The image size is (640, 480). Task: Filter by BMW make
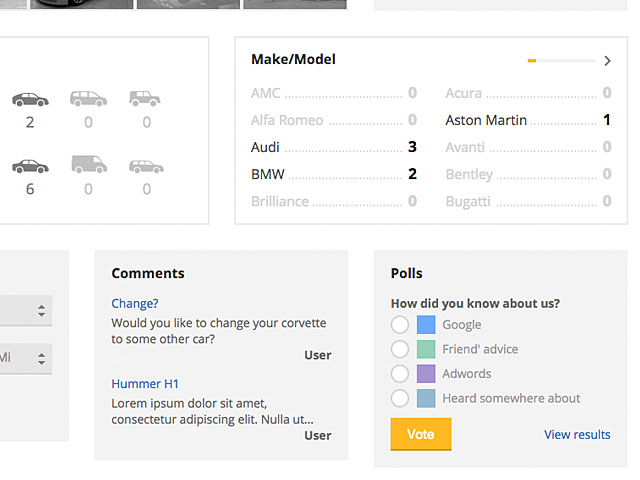click(x=333, y=174)
